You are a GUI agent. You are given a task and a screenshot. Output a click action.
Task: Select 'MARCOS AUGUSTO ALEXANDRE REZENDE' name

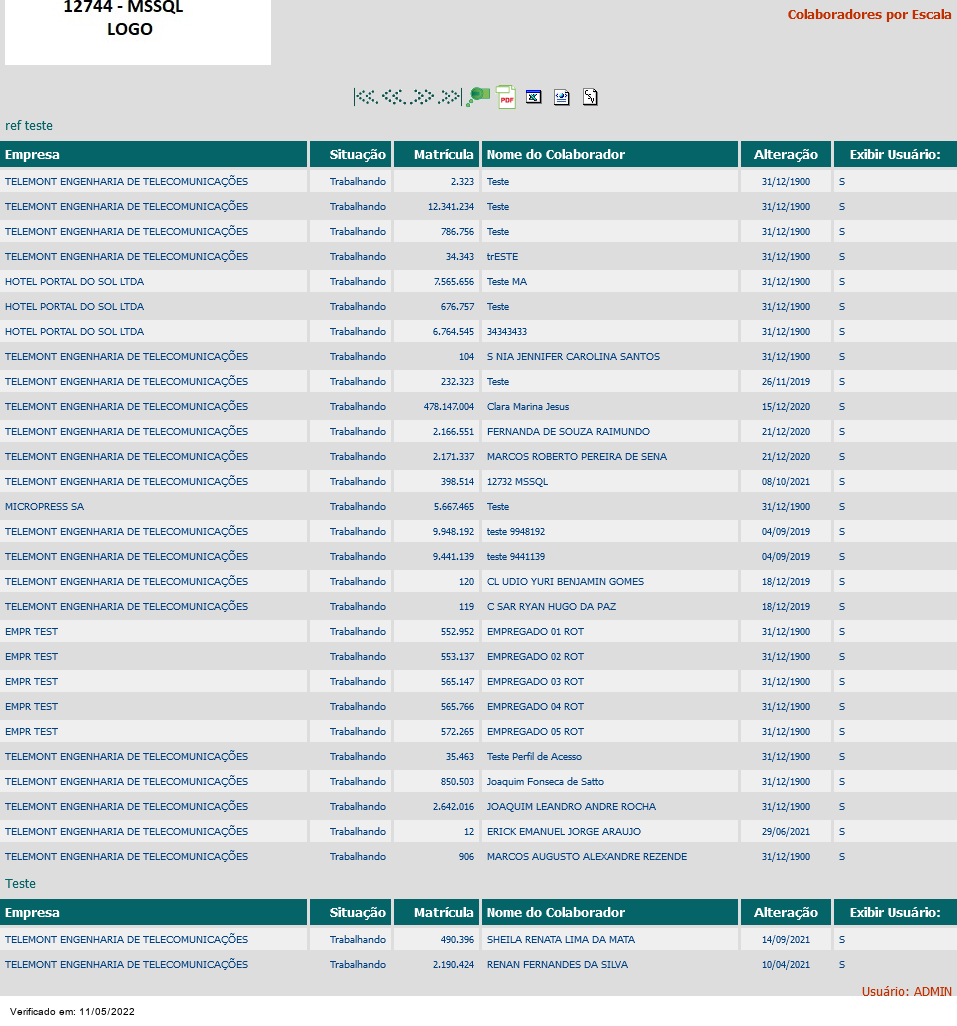point(587,857)
